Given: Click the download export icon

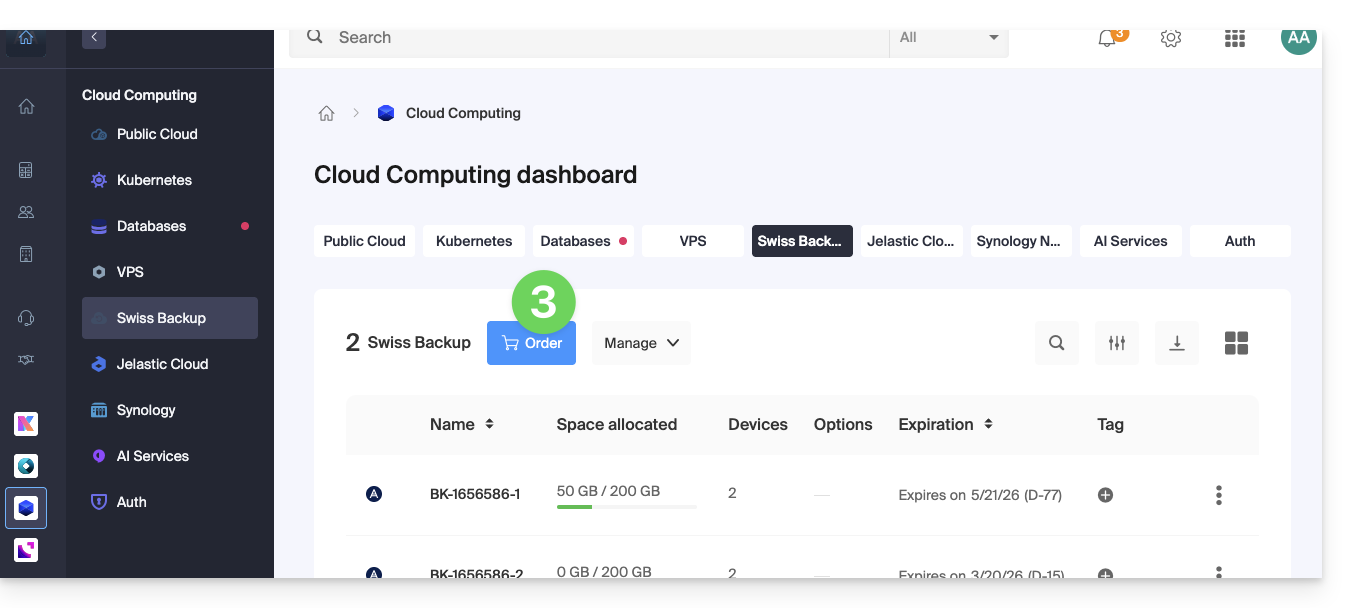Looking at the screenshot, I should point(1177,343).
